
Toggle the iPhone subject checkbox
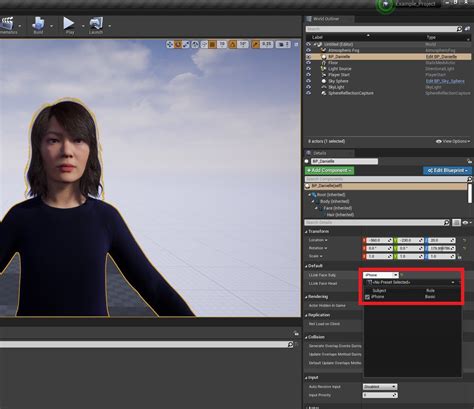point(367,297)
